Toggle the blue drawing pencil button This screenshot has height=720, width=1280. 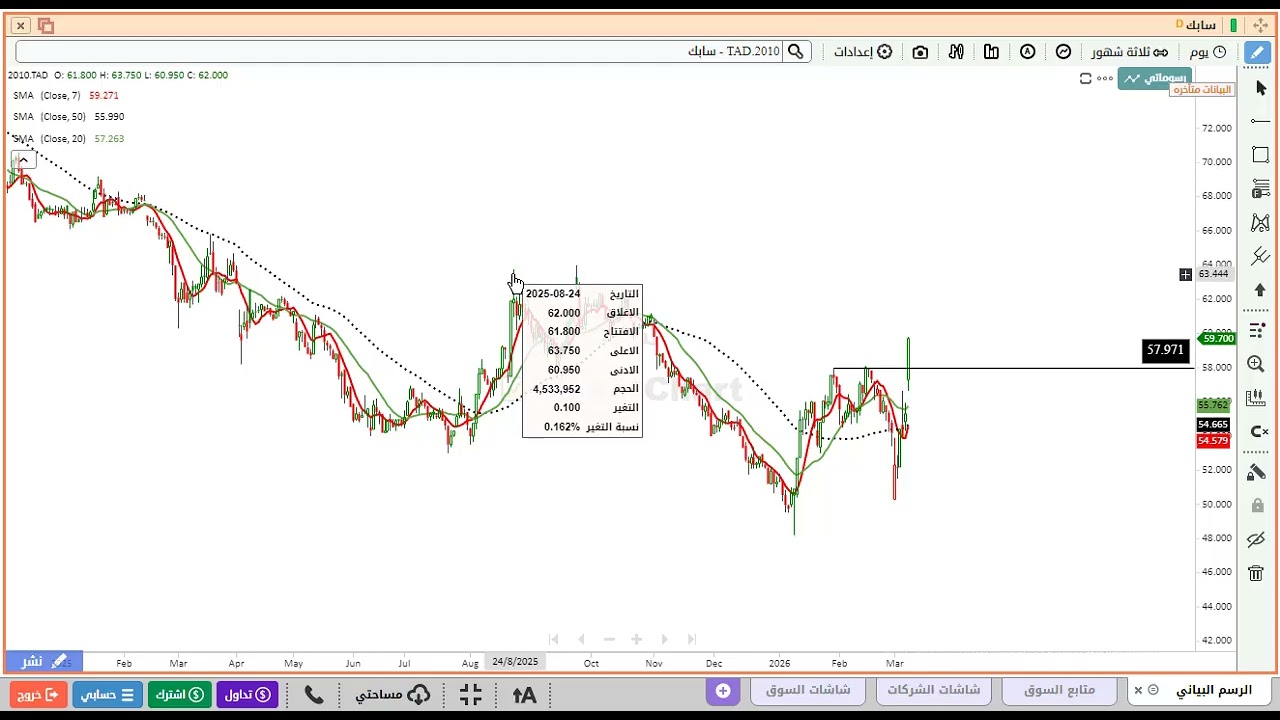(x=1257, y=52)
